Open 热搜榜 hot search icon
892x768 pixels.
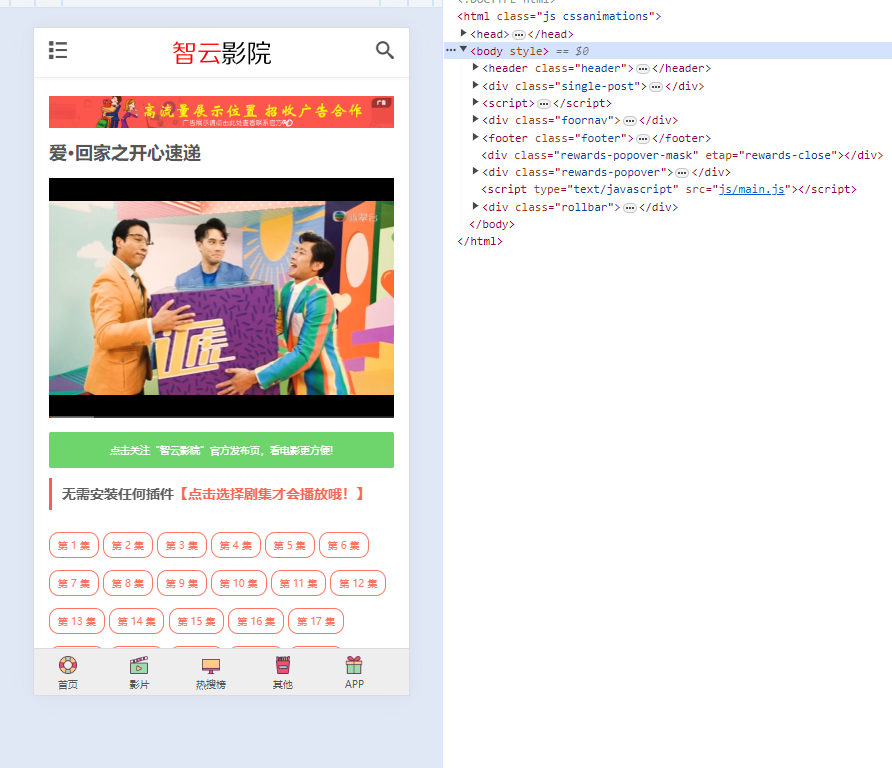[210, 665]
